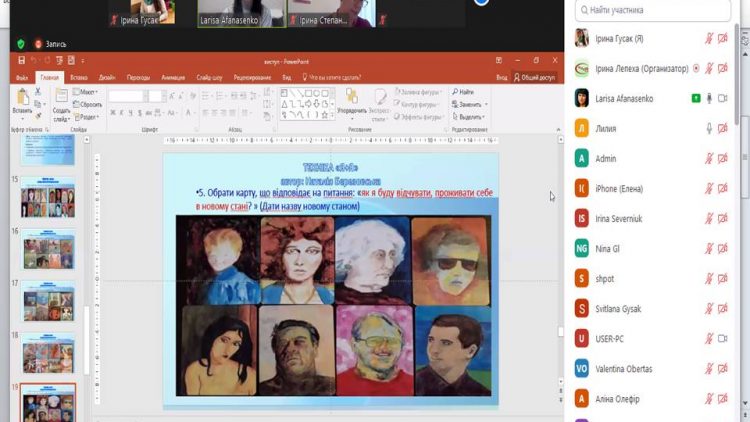Click the slide panel scrollbar thumb
The image size is (750, 422).
coord(87,341)
